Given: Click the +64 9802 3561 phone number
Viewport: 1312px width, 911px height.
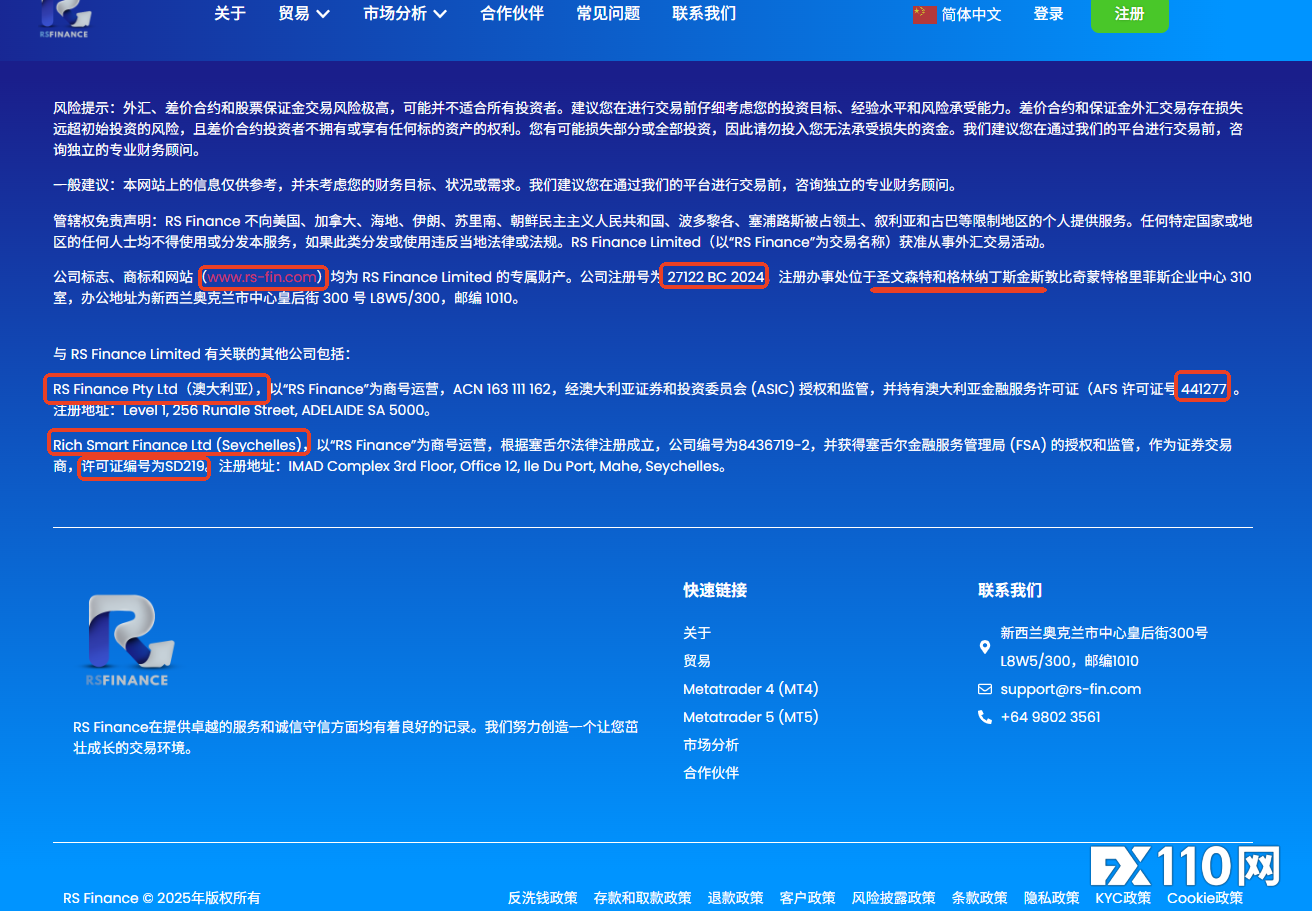Looking at the screenshot, I should tap(1050, 717).
